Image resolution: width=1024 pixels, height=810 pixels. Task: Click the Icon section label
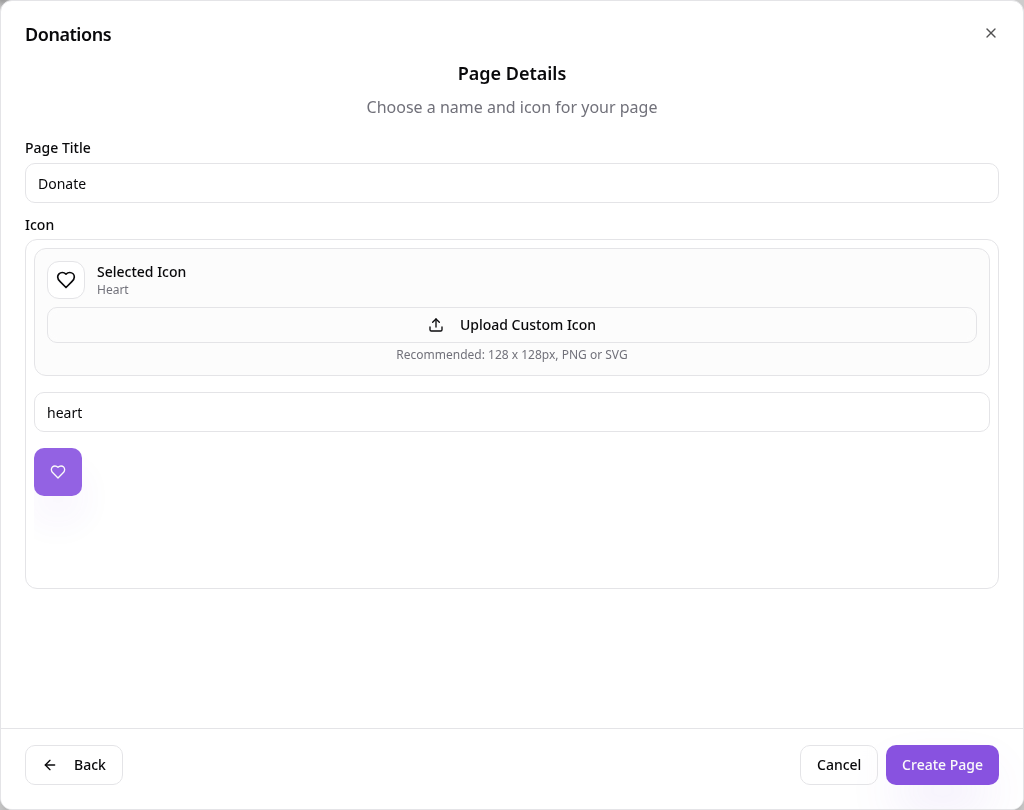[40, 225]
